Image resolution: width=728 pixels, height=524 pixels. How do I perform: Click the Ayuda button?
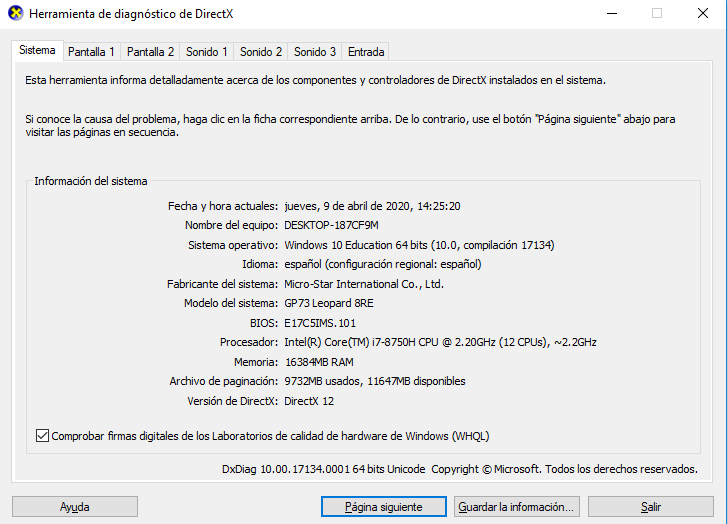click(75, 506)
